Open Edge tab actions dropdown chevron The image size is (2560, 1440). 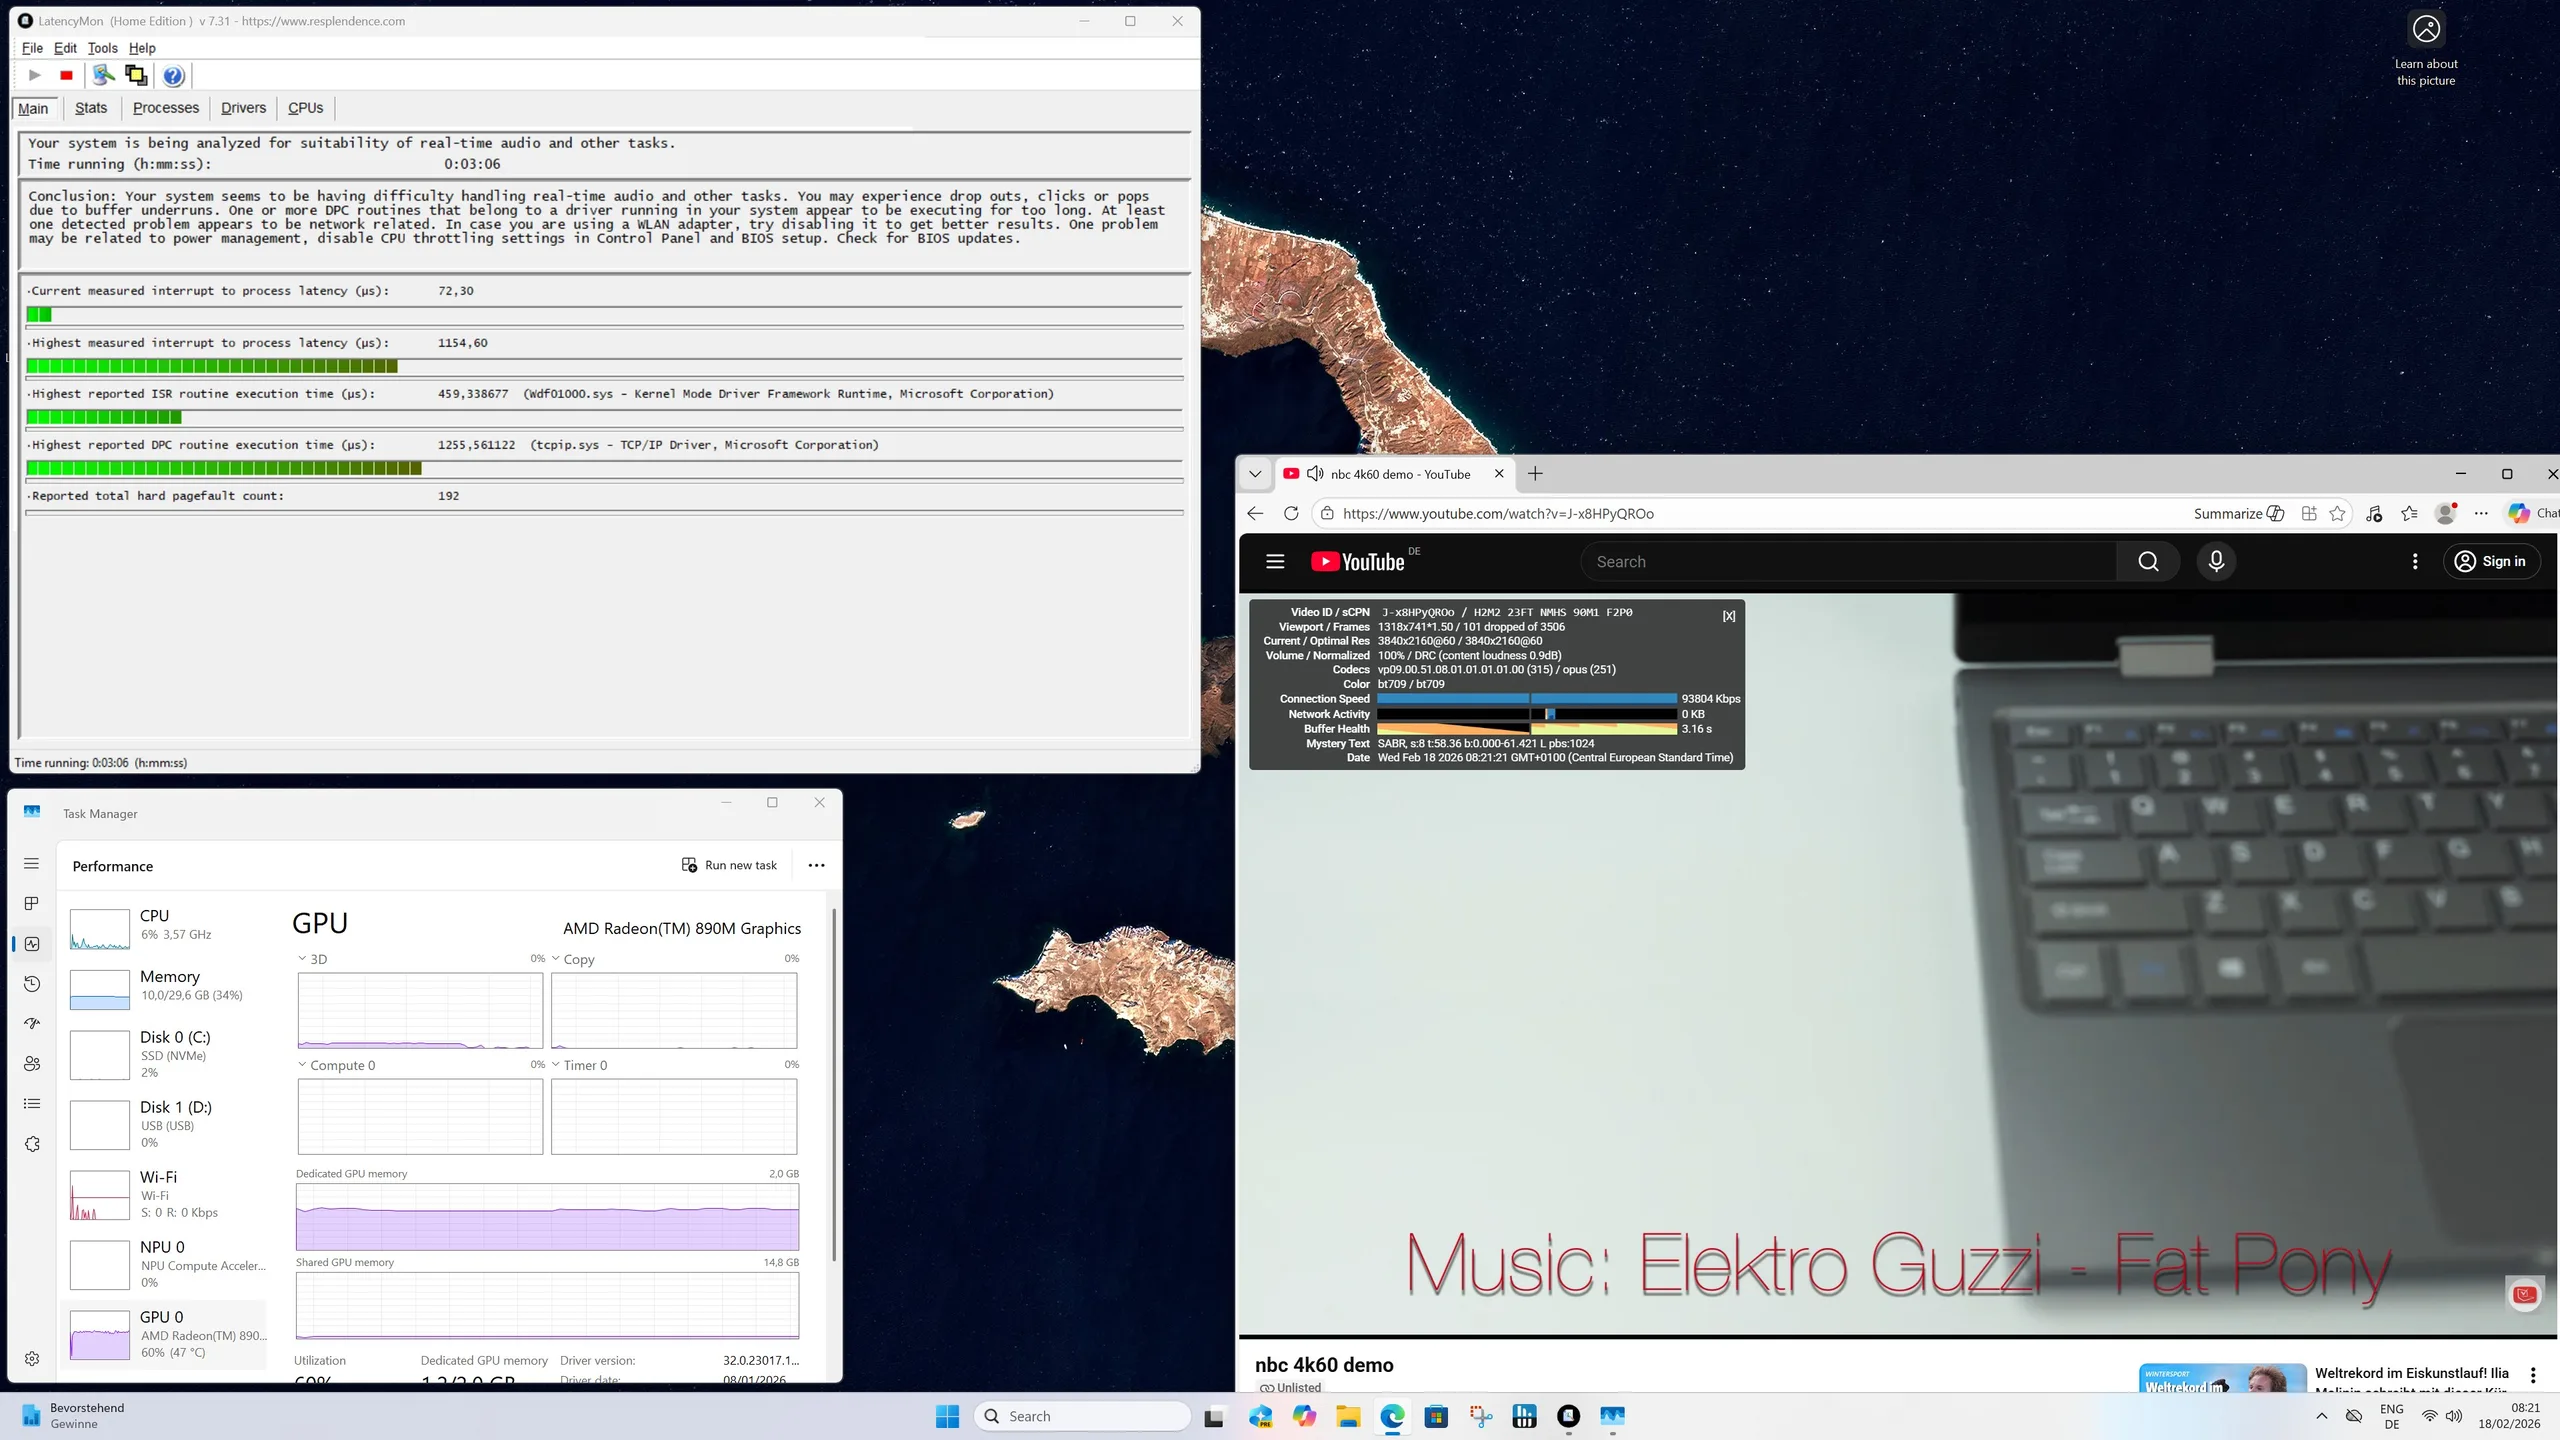(x=1255, y=474)
